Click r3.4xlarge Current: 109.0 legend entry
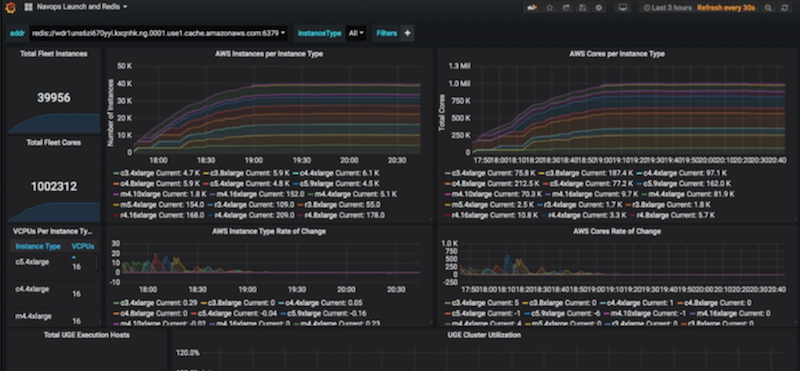 (x=251, y=205)
